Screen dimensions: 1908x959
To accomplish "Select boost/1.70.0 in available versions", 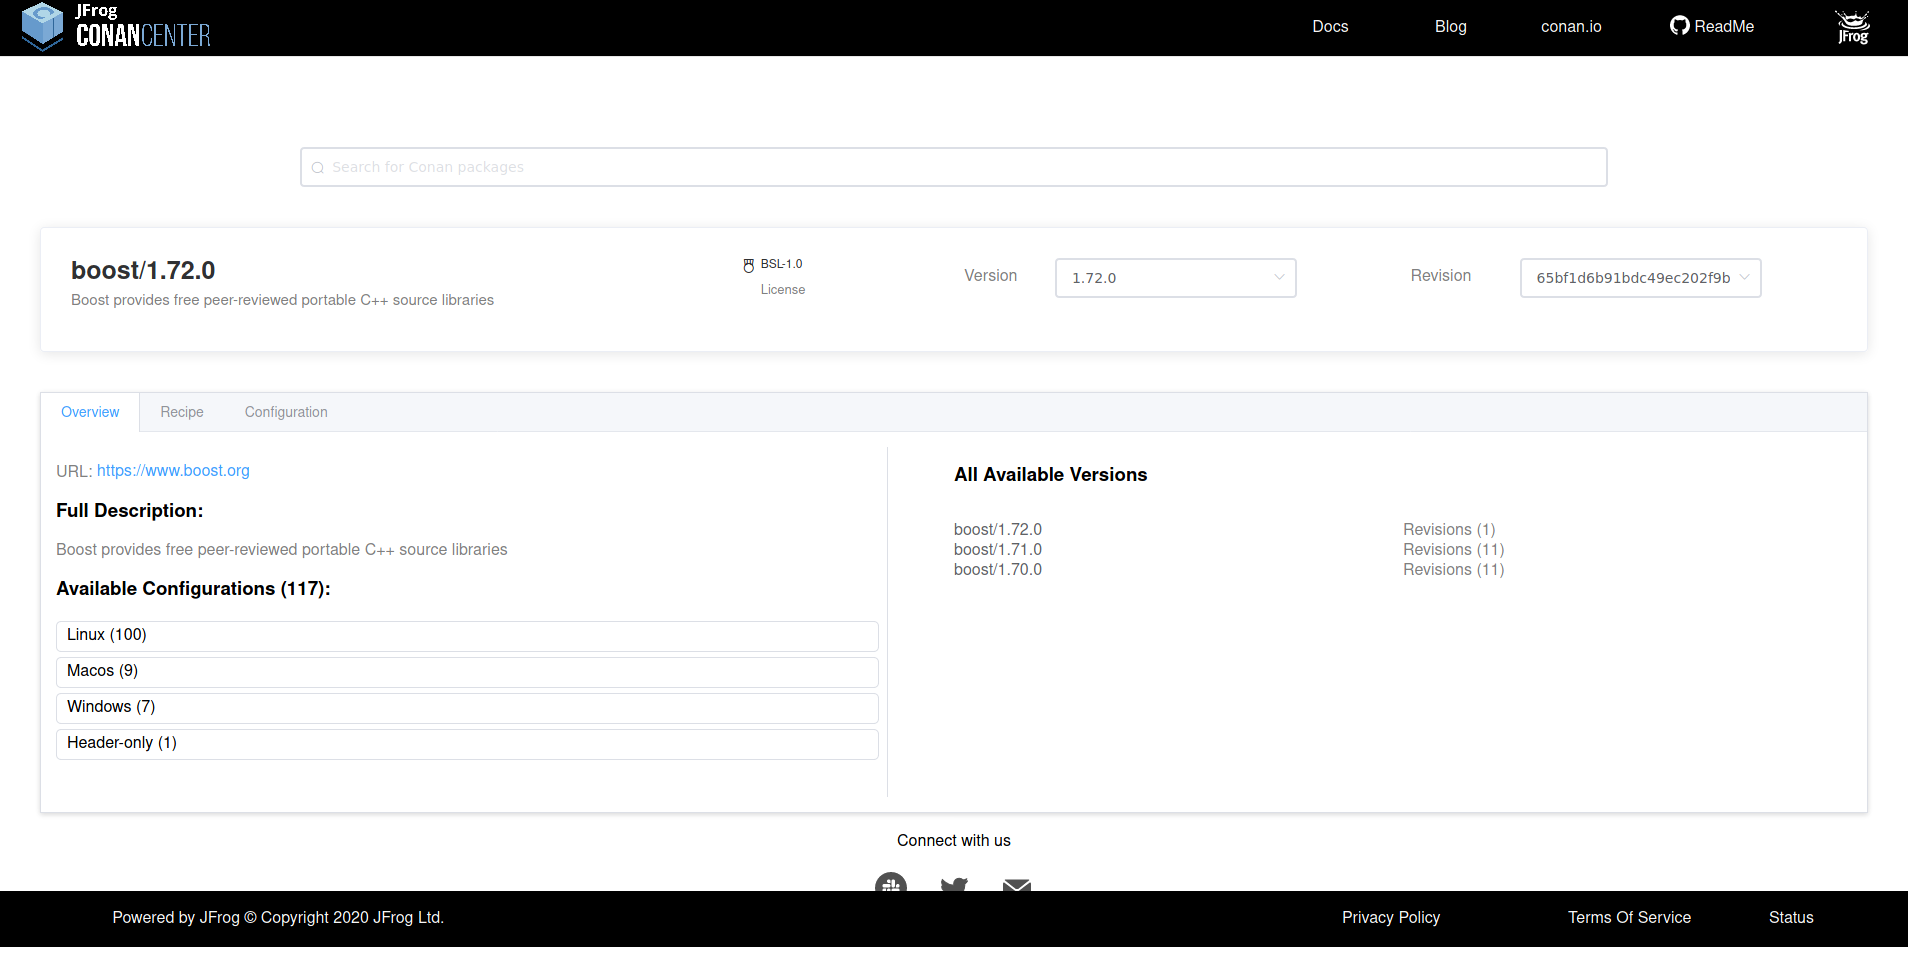I will tap(998, 569).
